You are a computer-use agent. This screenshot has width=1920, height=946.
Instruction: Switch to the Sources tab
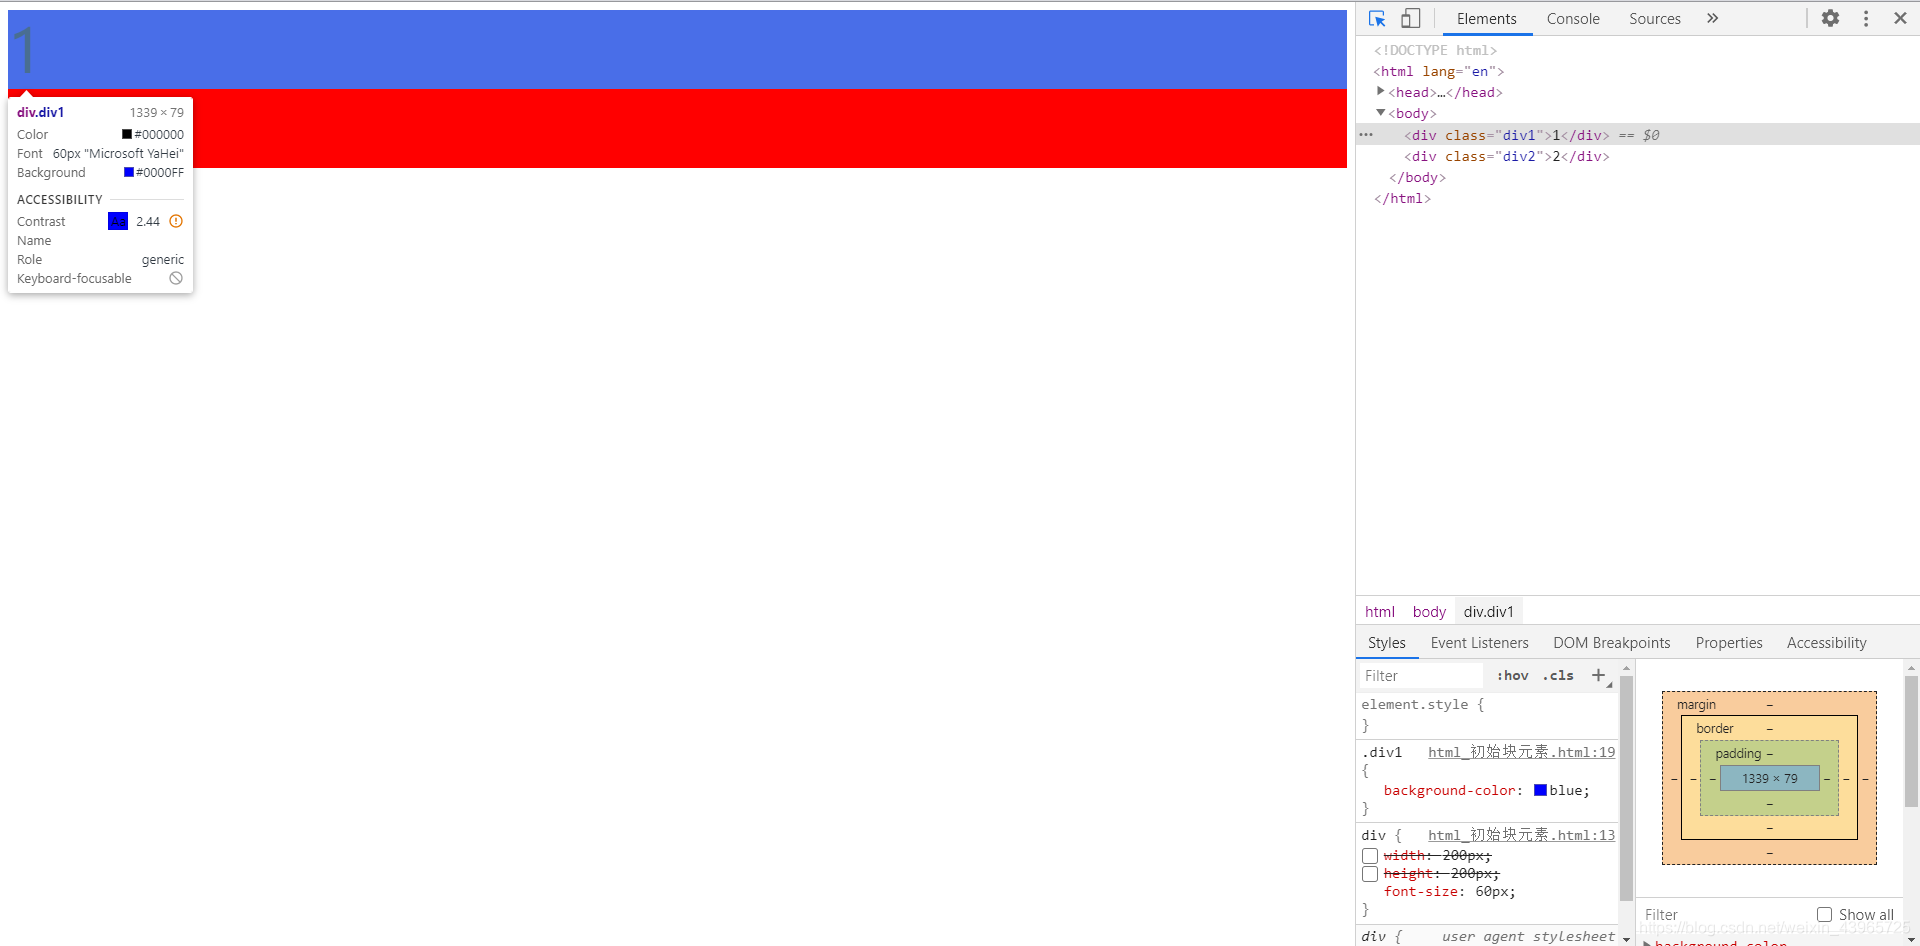click(1654, 18)
